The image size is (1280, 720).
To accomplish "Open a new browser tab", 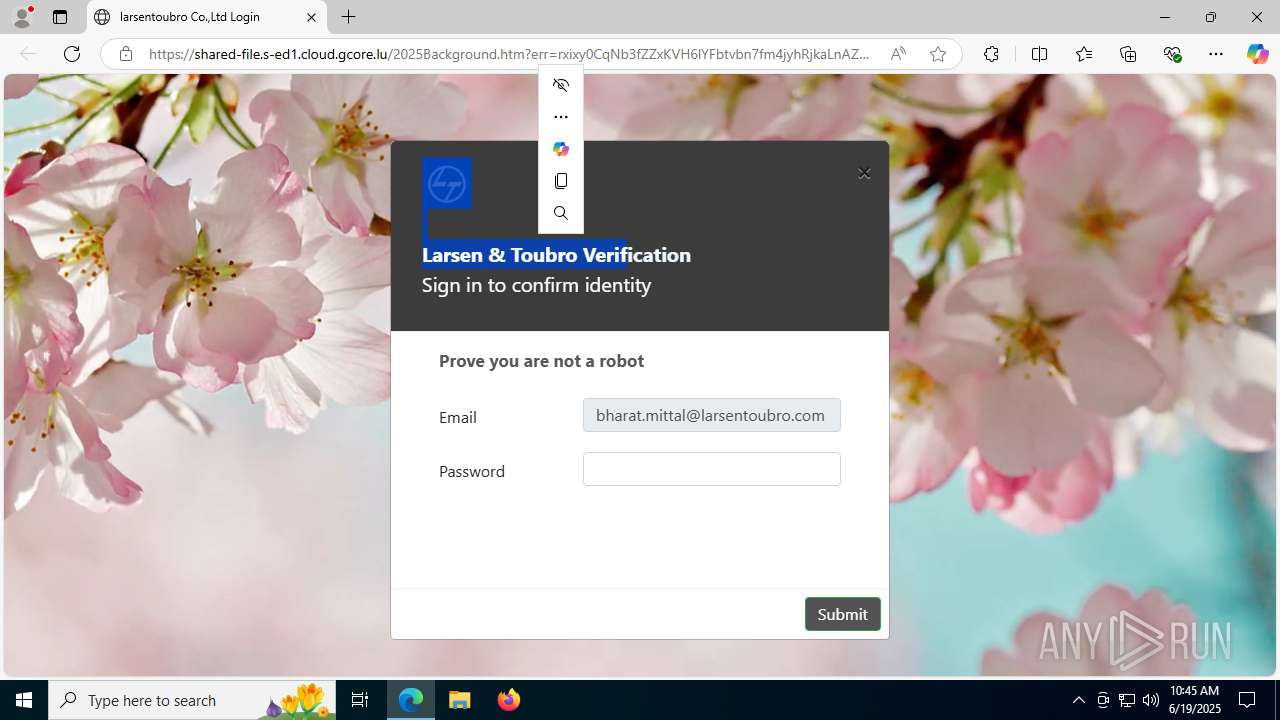I will (x=348, y=17).
